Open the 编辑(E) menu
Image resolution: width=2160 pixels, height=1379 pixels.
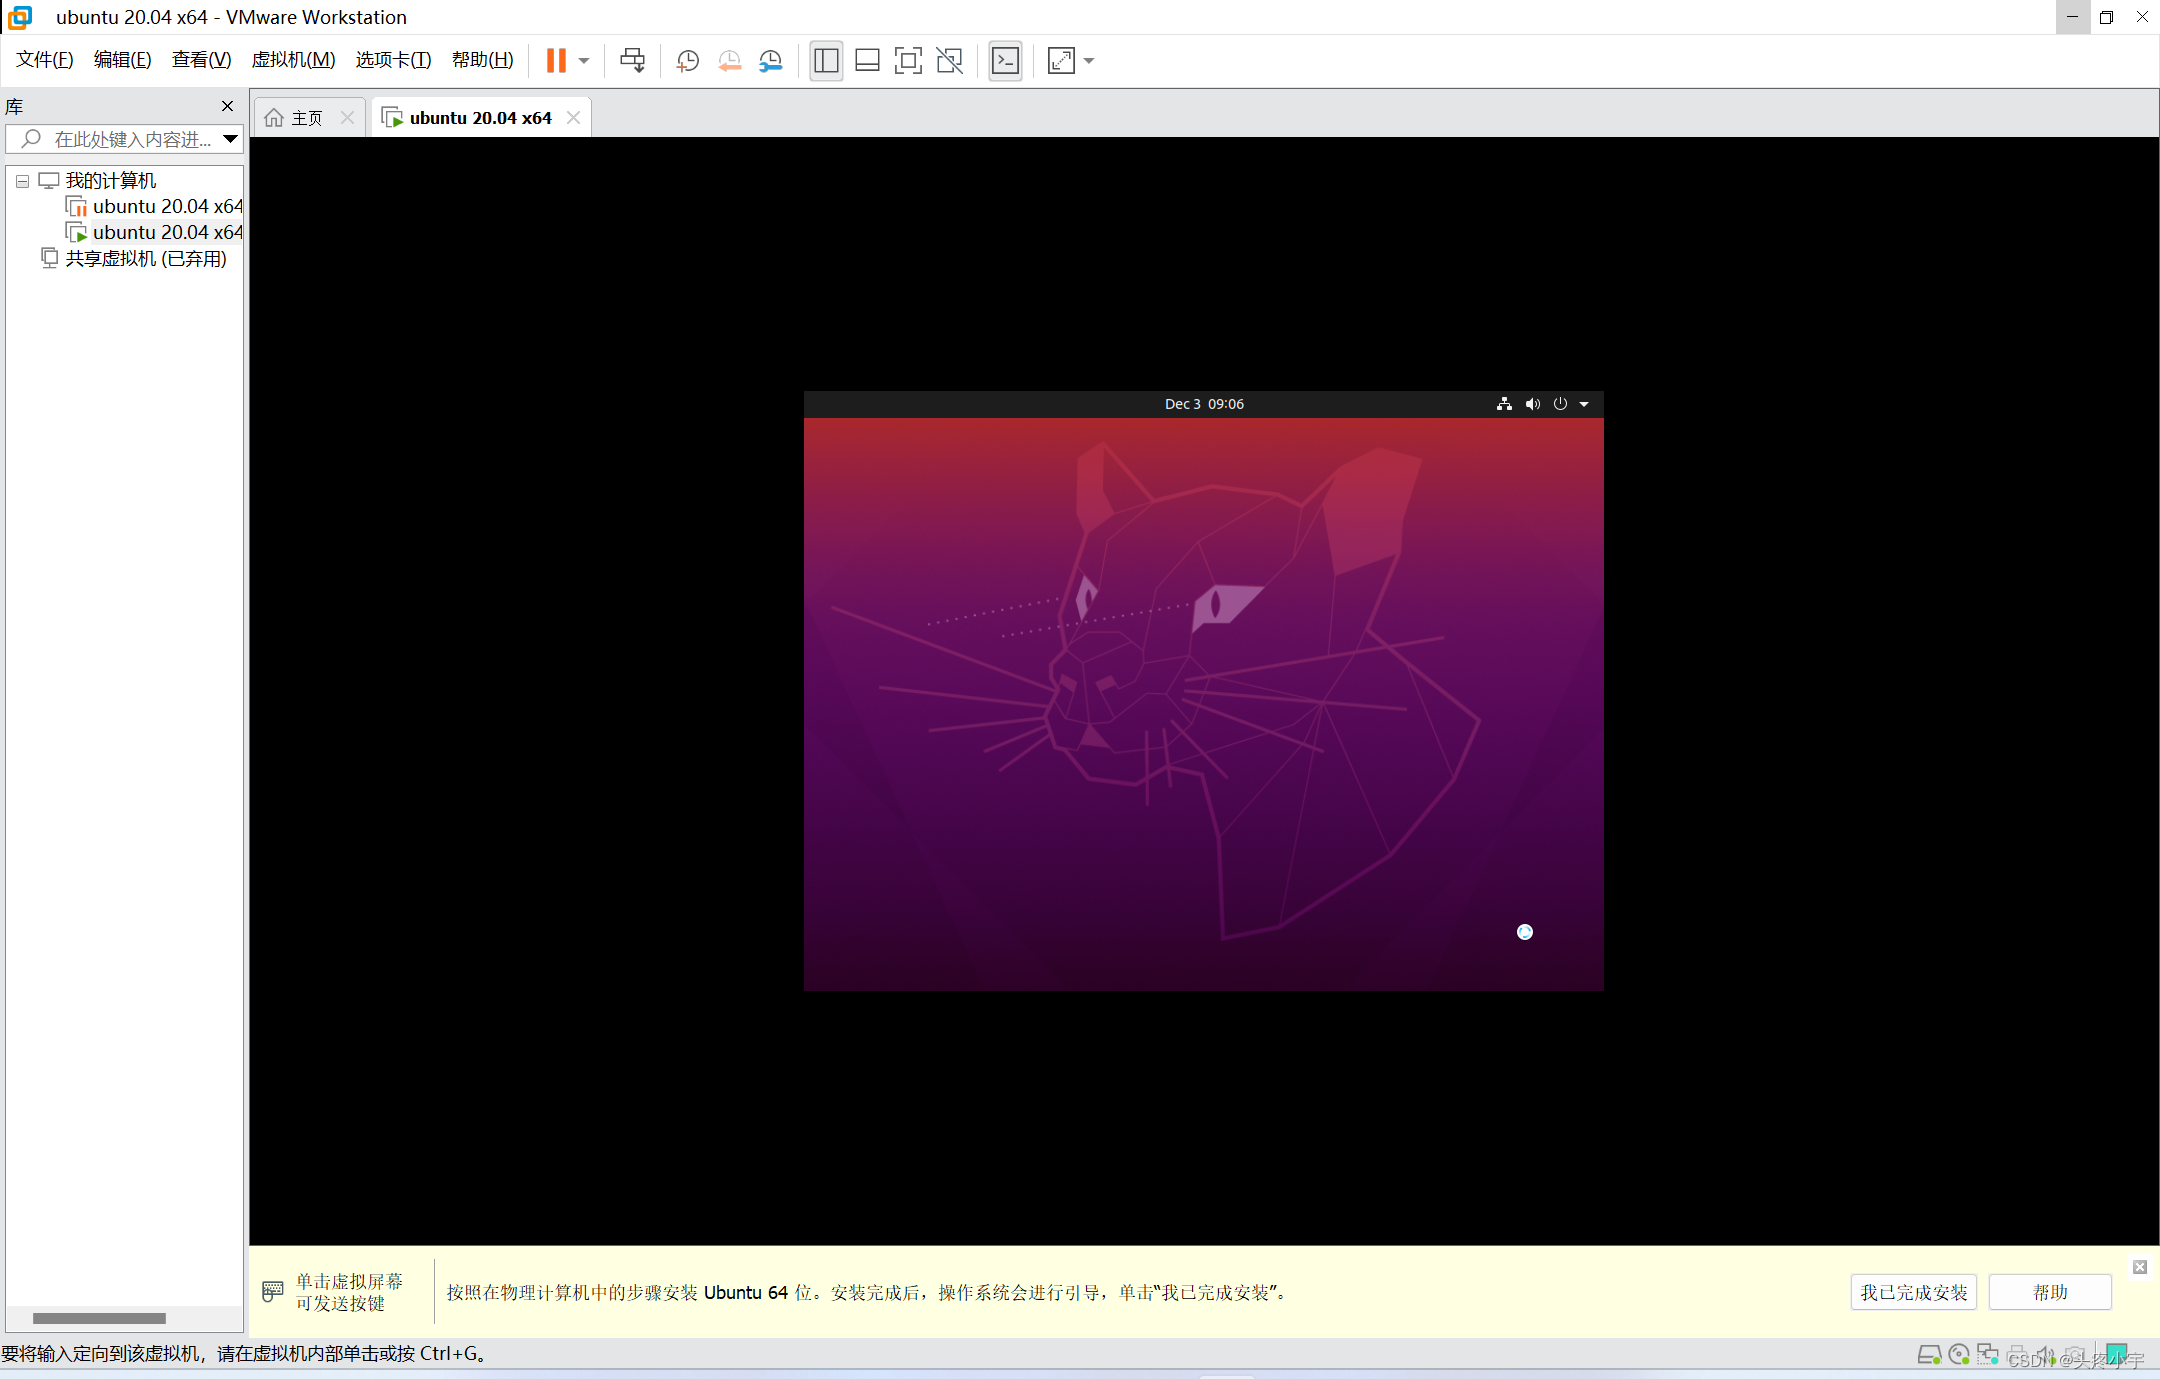coord(123,60)
